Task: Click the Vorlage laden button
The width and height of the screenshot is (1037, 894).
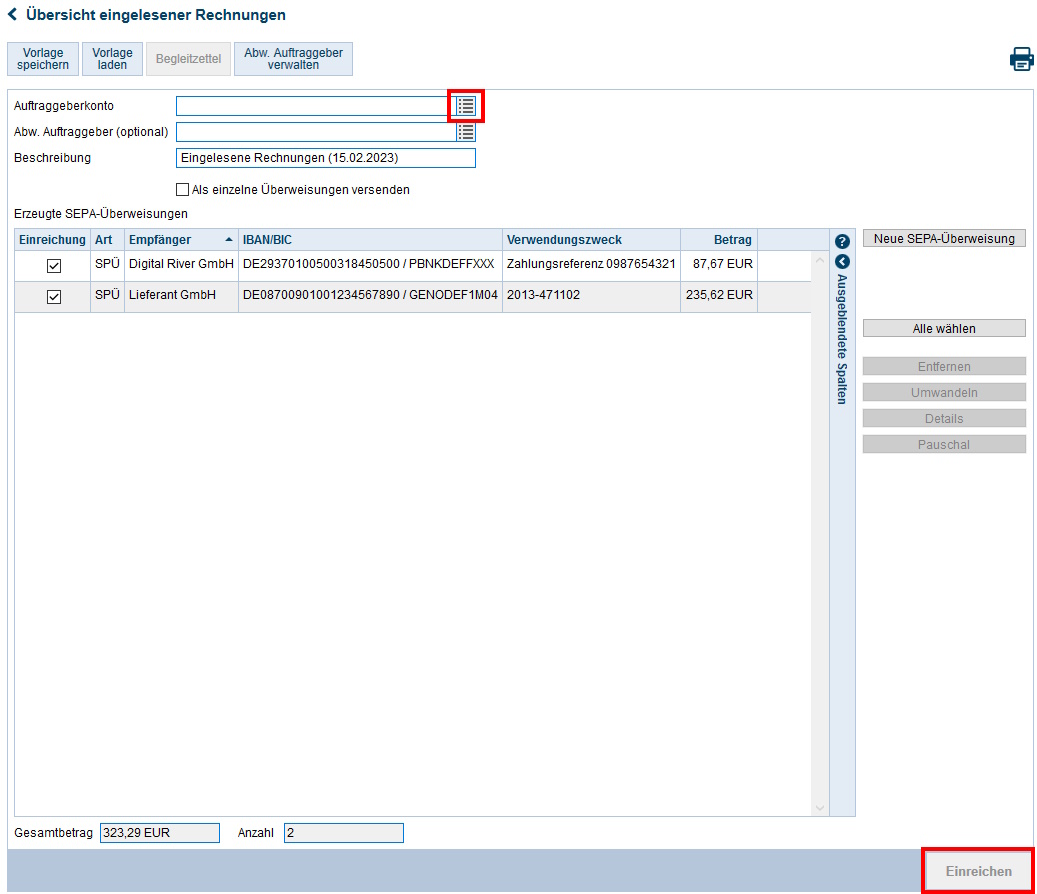Action: click(x=113, y=59)
